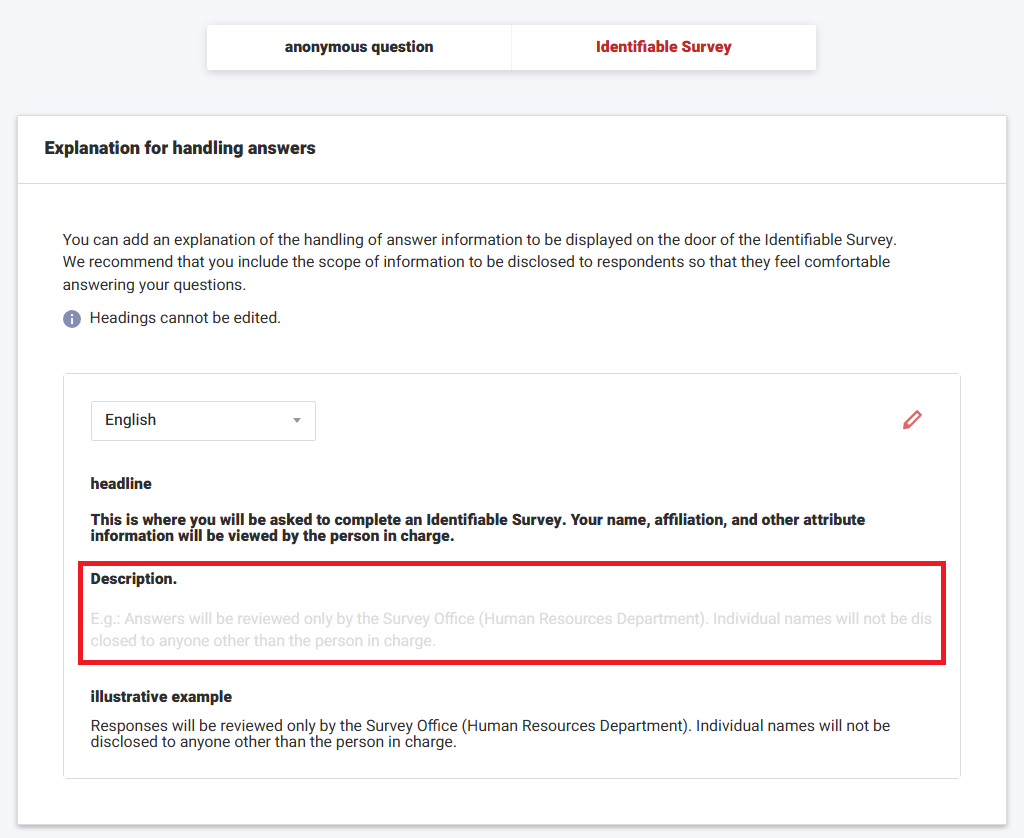Select the Identifiable Survey tab
This screenshot has width=1024, height=838.
click(x=663, y=47)
